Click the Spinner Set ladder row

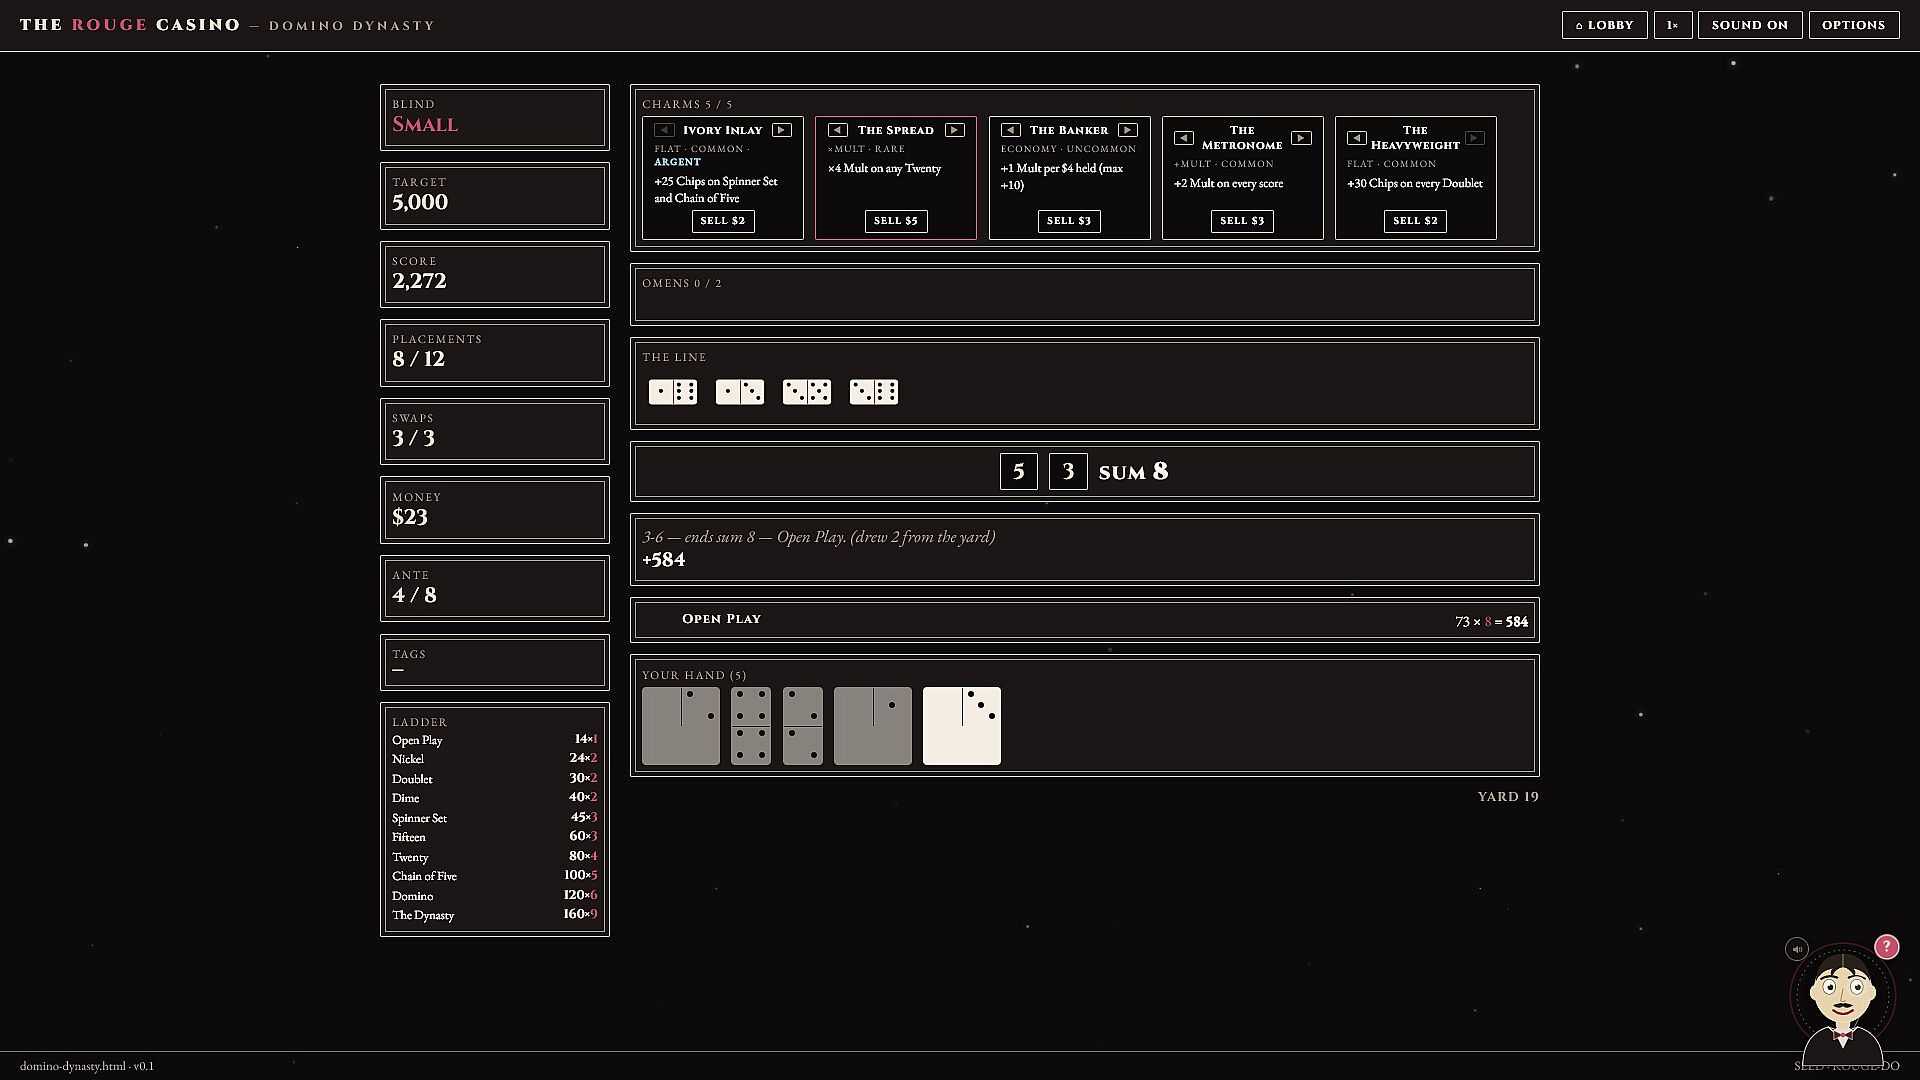coord(495,818)
